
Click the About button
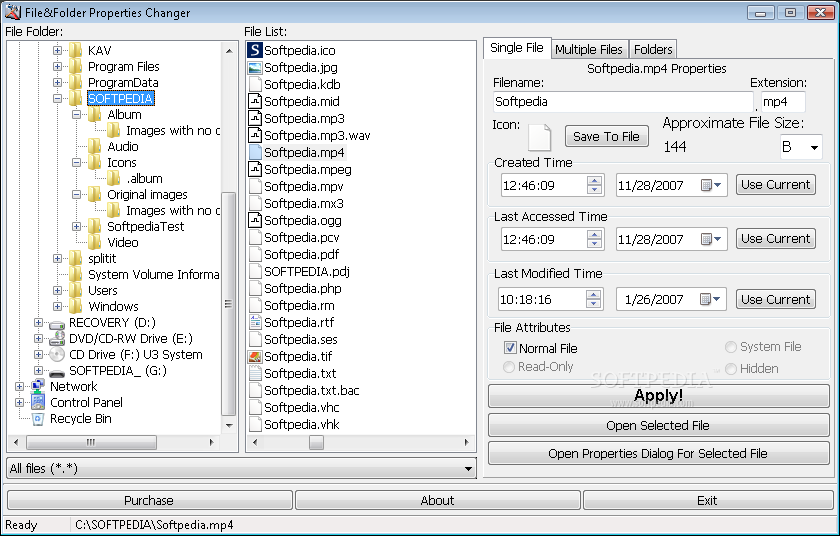[x=438, y=500]
